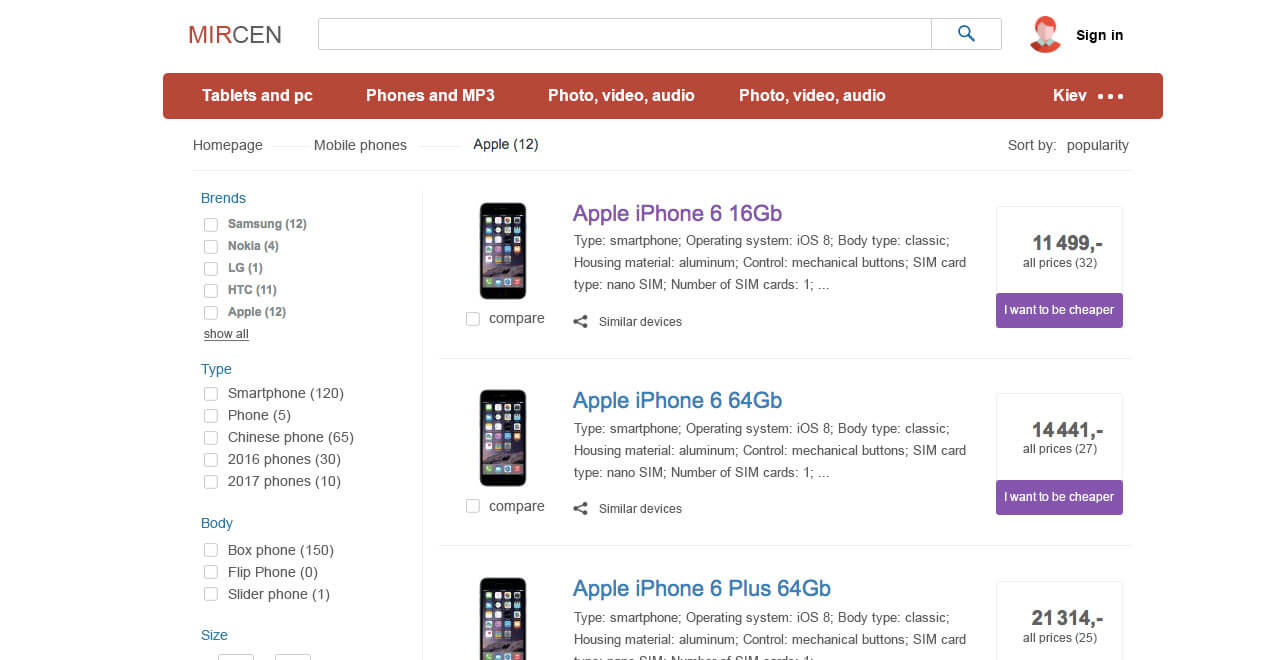
Task: Click the magnifying glass search icon
Action: (x=965, y=34)
